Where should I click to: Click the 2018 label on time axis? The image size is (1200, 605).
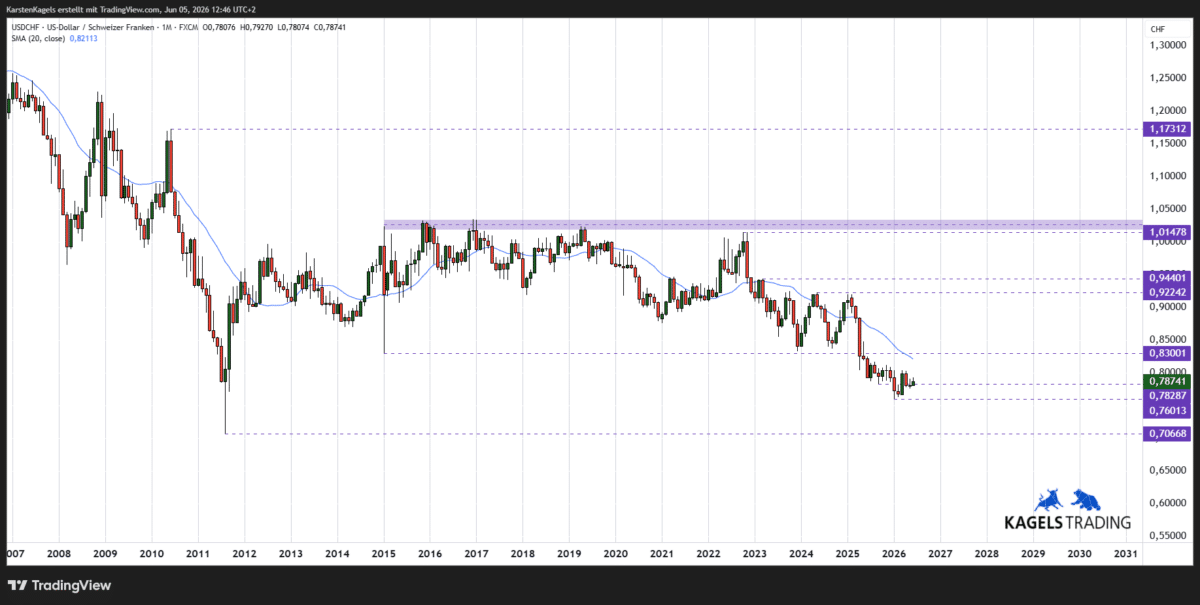522,553
